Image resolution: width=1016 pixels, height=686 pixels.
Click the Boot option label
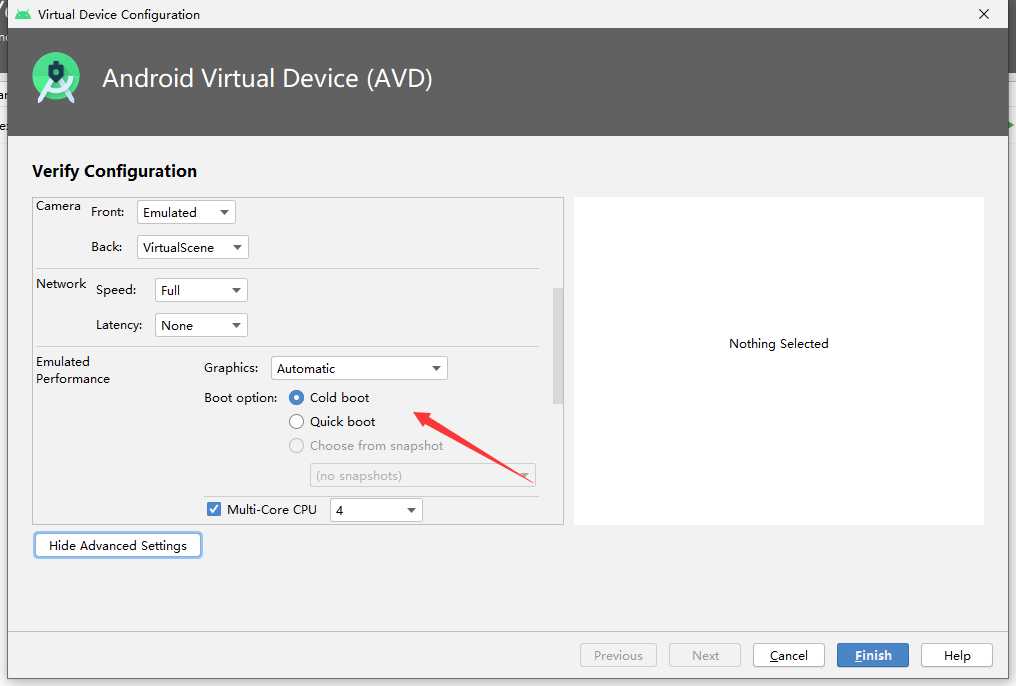[x=240, y=398]
